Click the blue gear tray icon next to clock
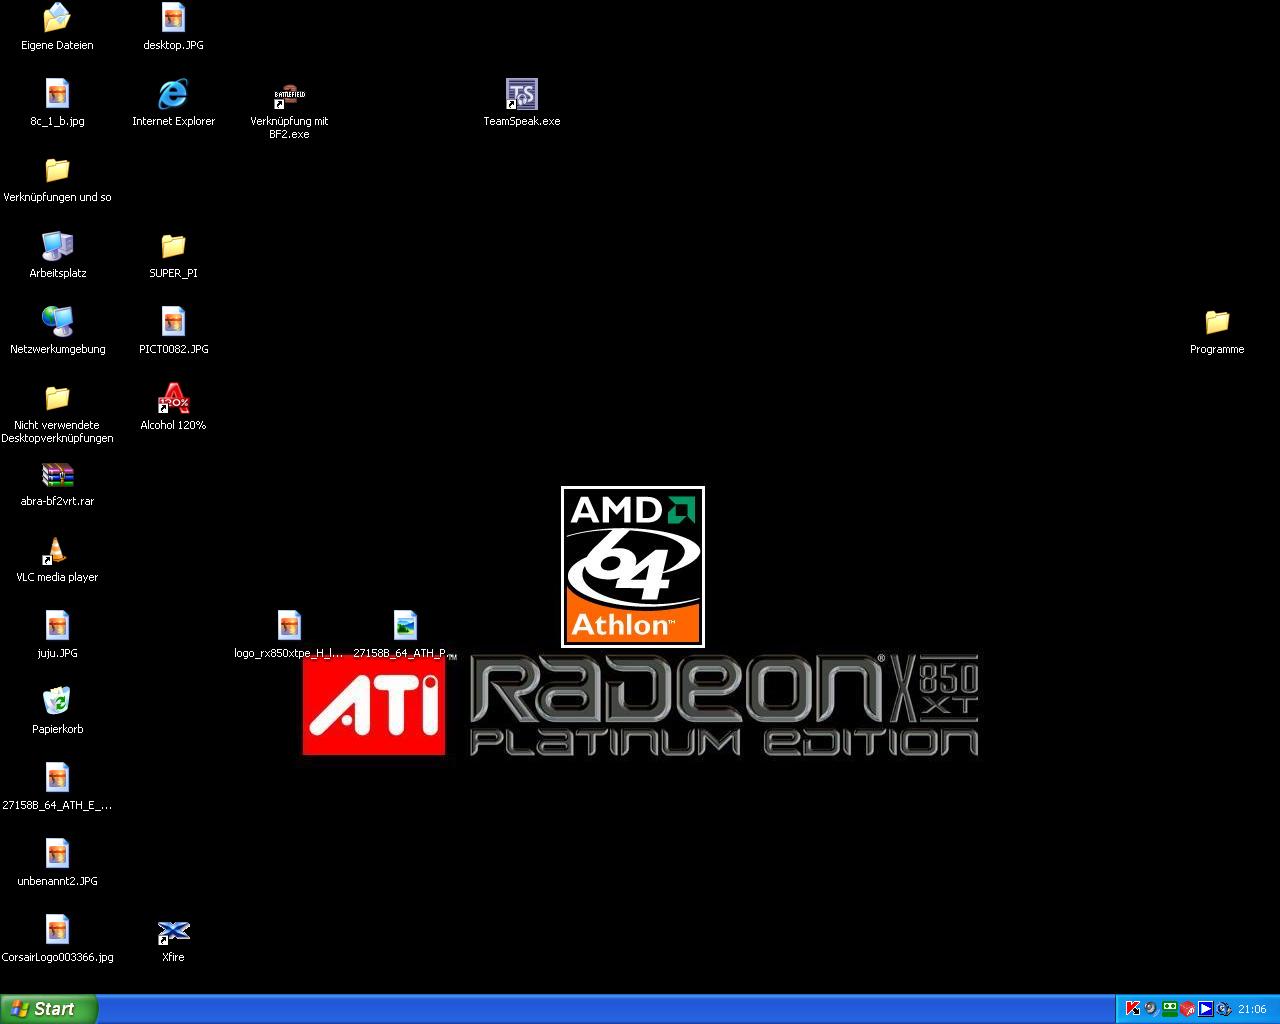Image resolution: width=1280 pixels, height=1024 pixels. [1223, 1009]
